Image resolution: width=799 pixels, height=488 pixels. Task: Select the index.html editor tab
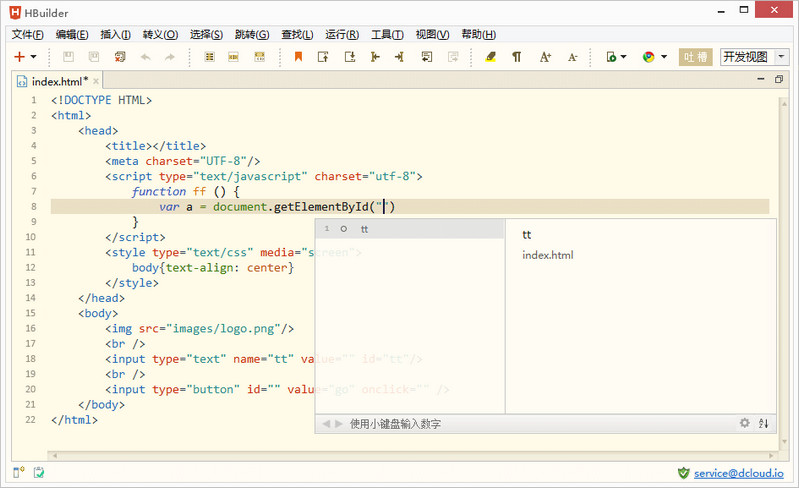[58, 81]
